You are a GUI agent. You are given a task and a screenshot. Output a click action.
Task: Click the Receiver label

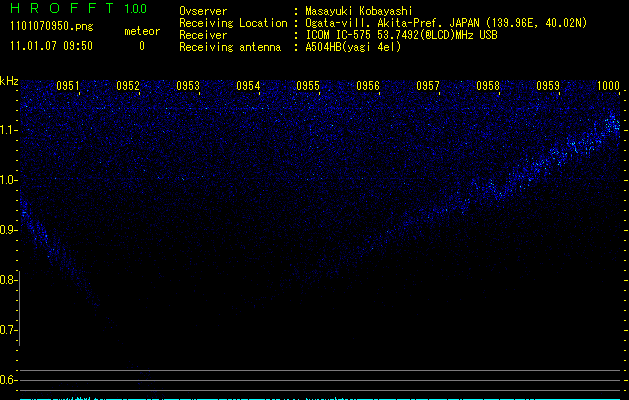pyautogui.click(x=203, y=35)
